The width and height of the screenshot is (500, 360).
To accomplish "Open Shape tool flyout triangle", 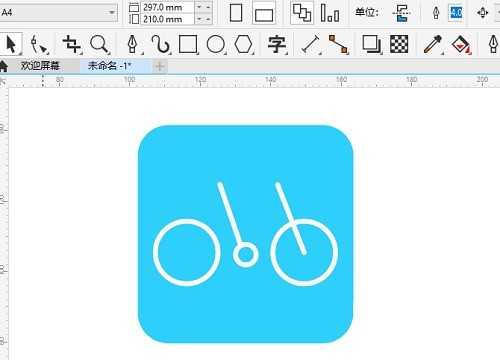I will tap(47, 53).
